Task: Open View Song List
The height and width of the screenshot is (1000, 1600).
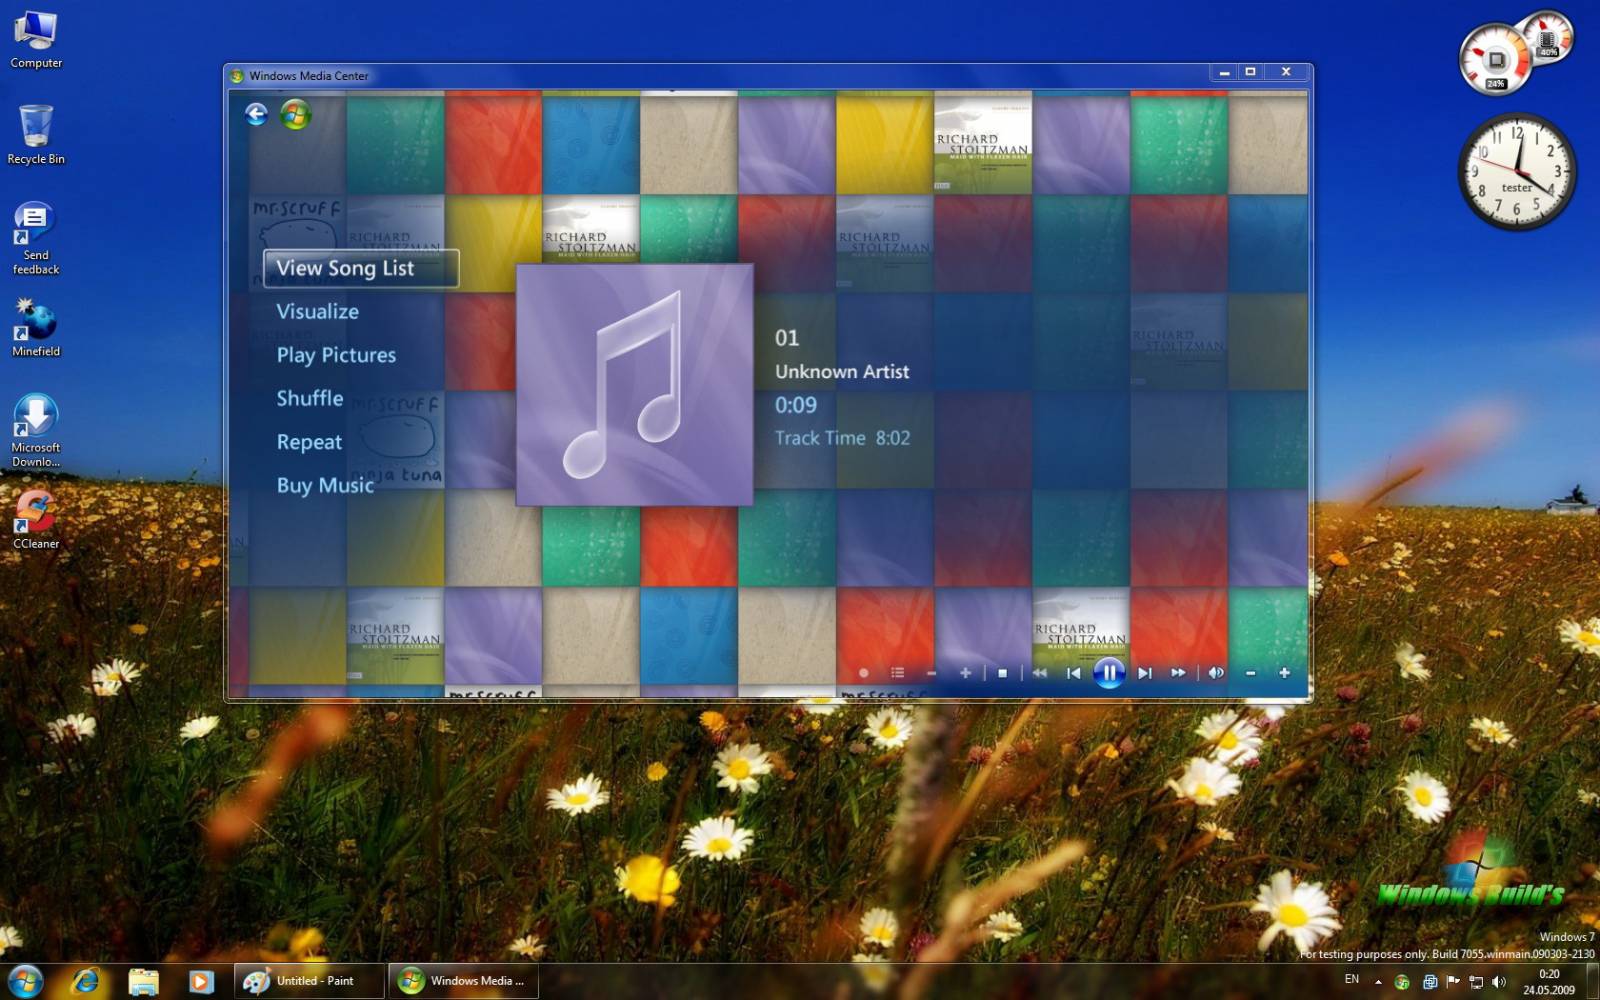Action: pyautogui.click(x=361, y=268)
